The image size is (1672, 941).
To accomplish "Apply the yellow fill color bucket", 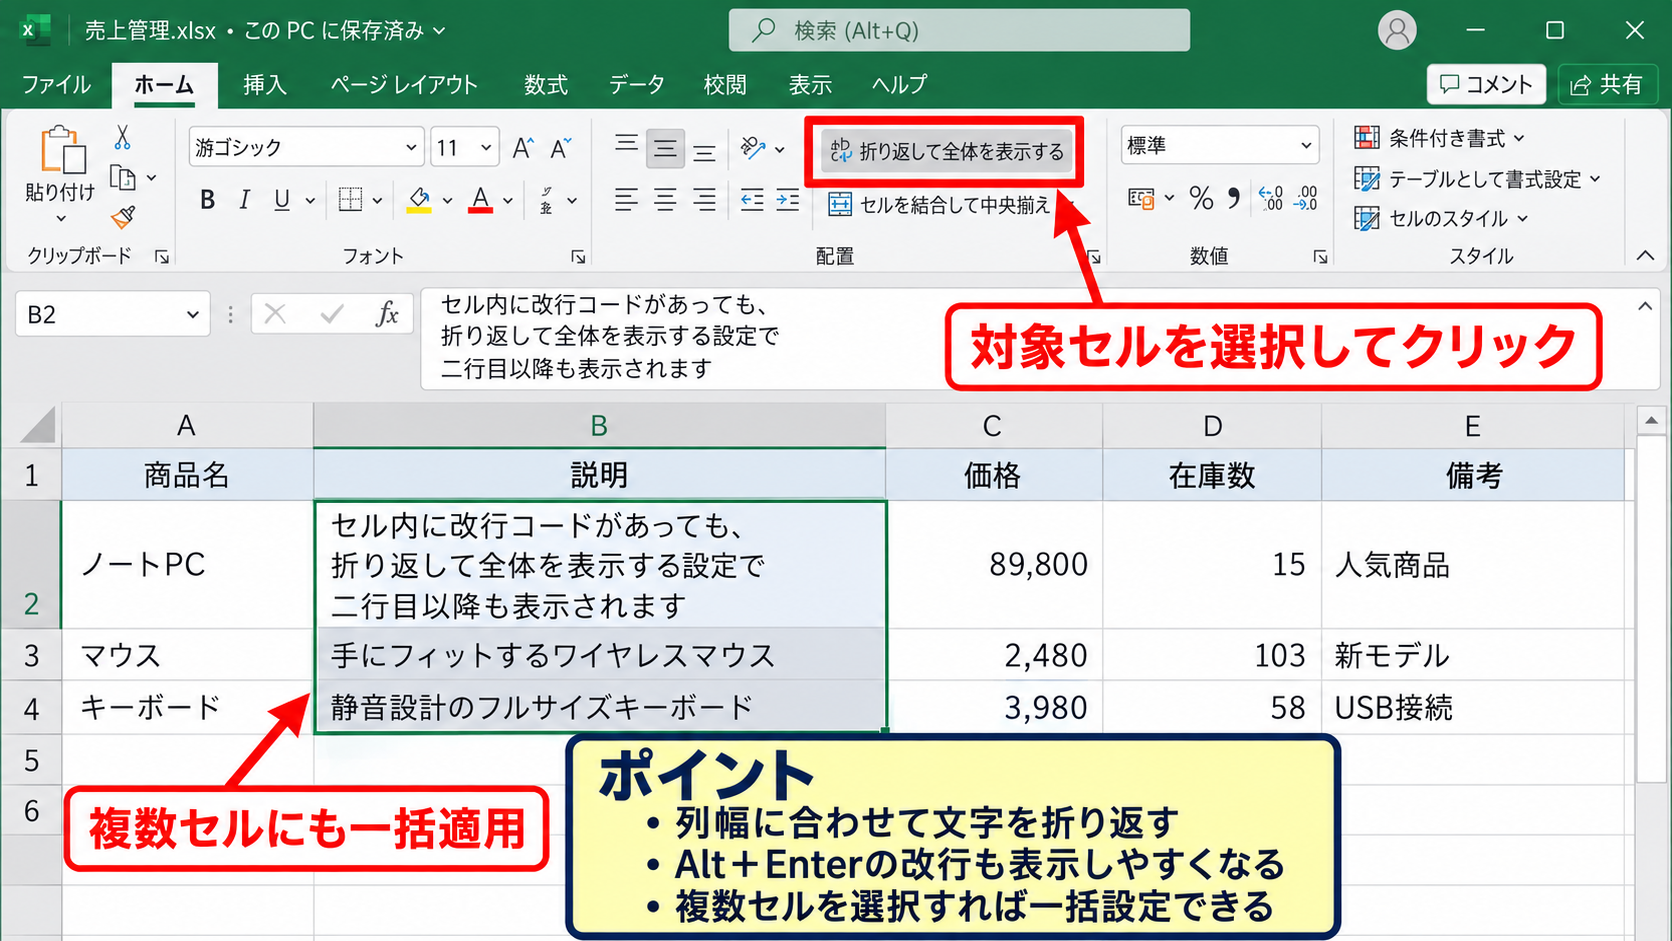I will pos(420,200).
